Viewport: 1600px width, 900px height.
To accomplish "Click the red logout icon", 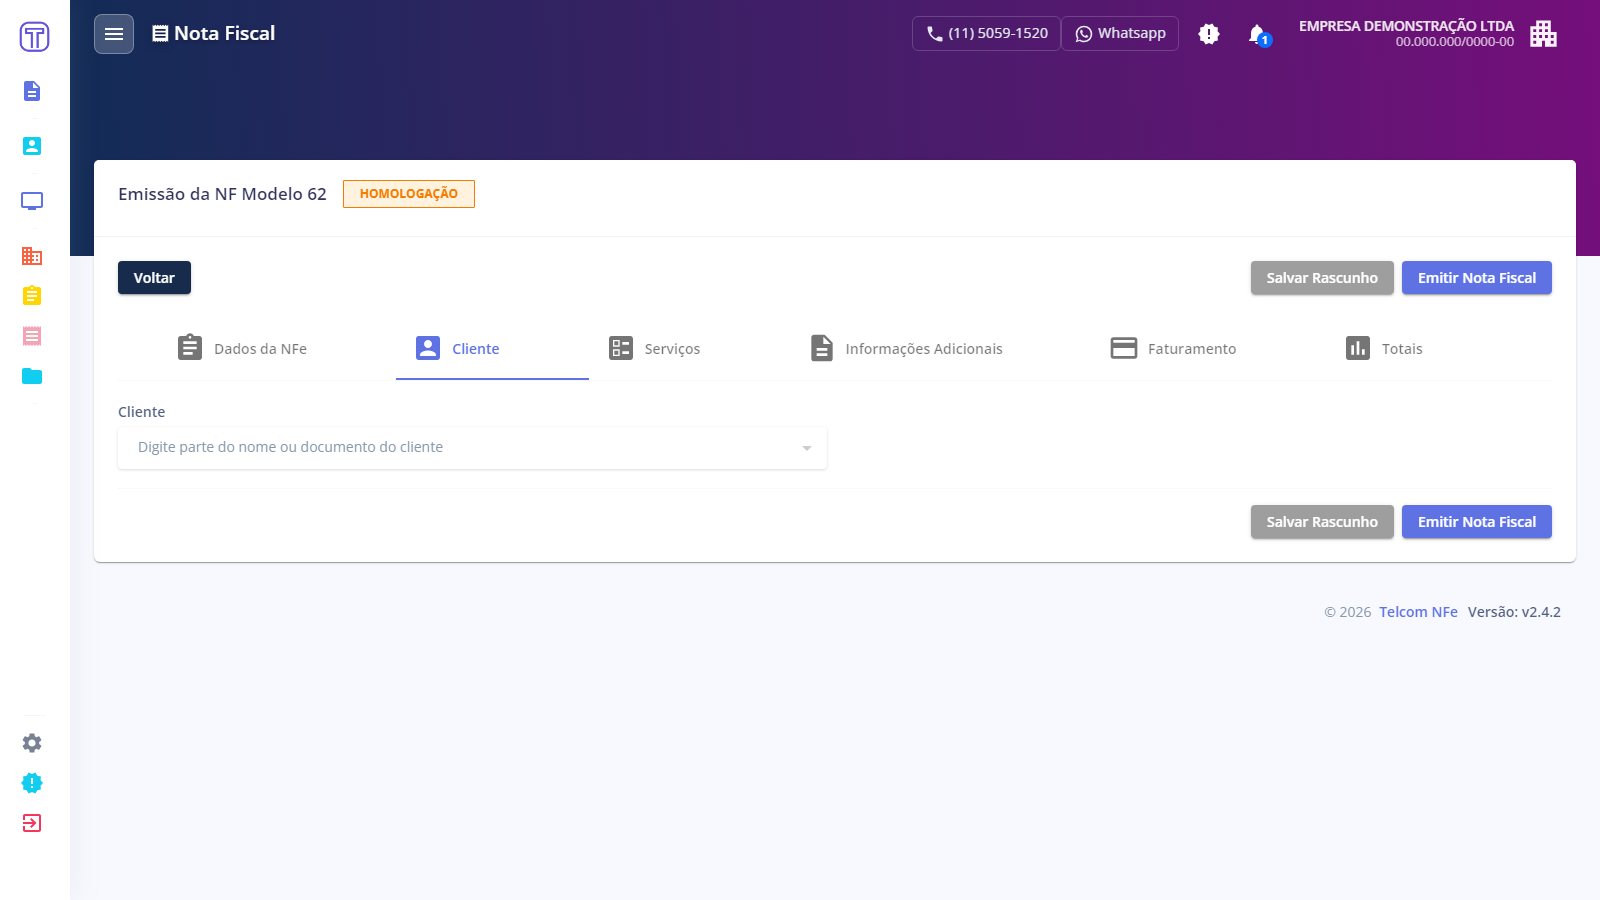I will [x=32, y=823].
